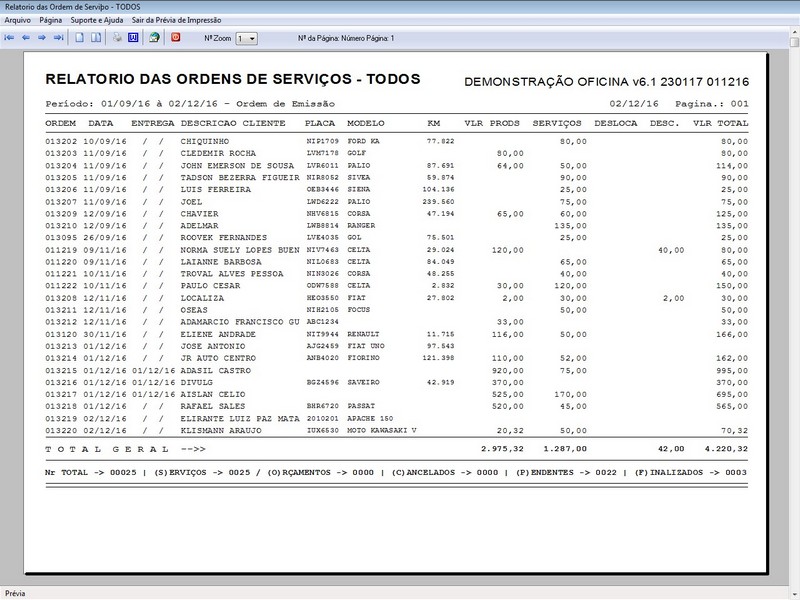Open the Página menu

pyautogui.click(x=49, y=18)
